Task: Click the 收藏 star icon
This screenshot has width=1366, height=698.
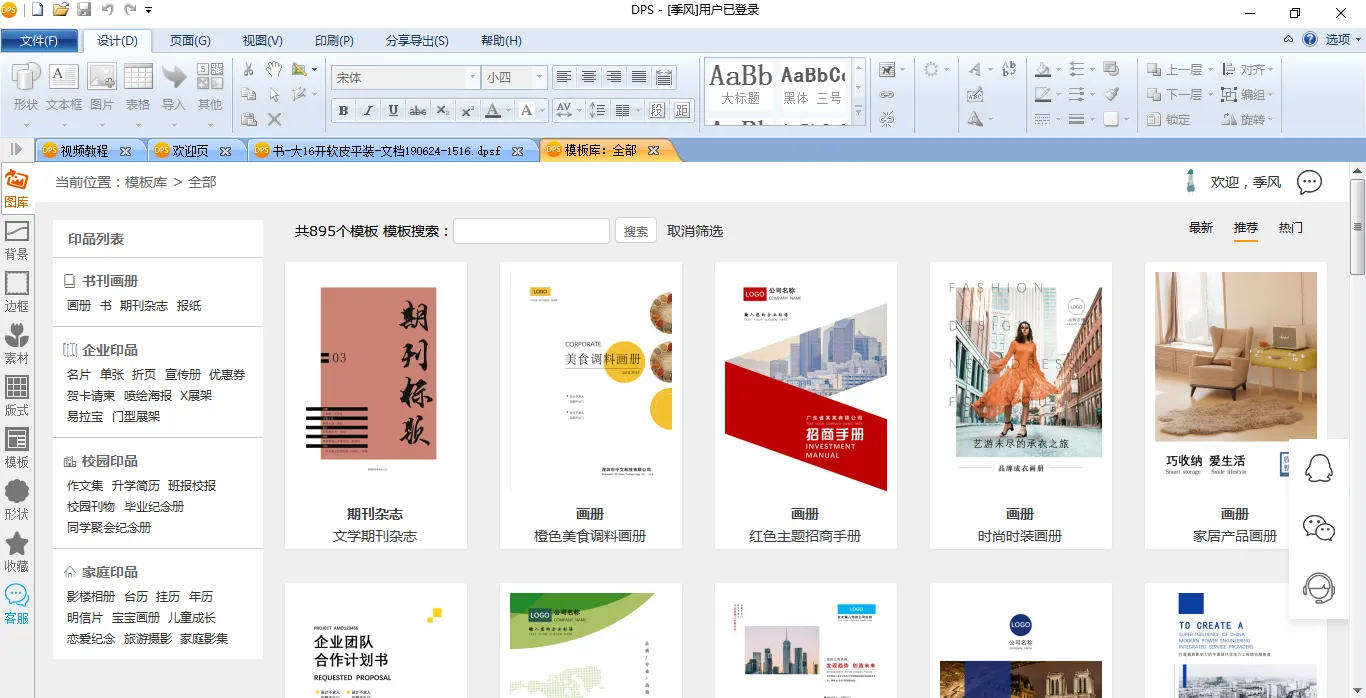Action: pyautogui.click(x=16, y=552)
